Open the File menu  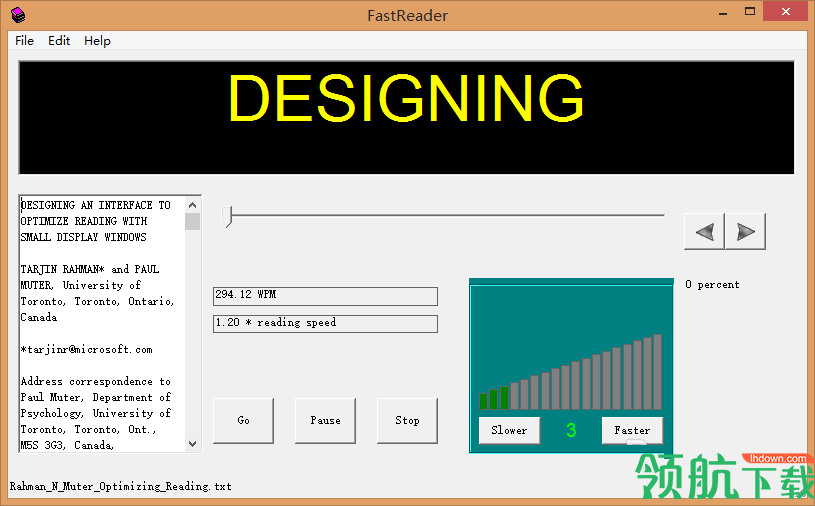click(x=24, y=41)
